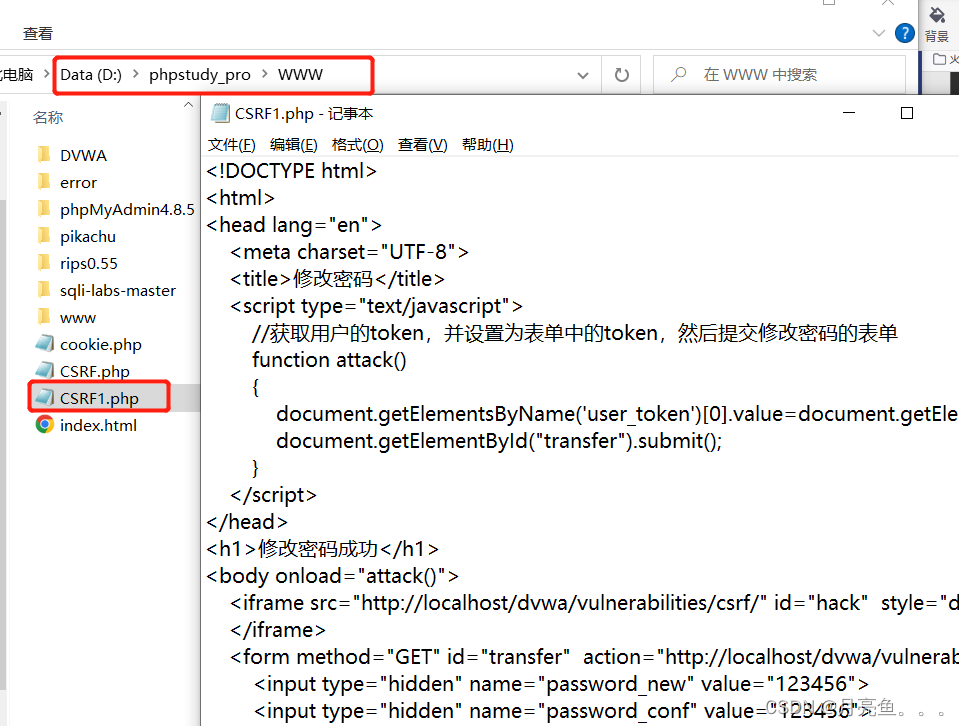Navigate to Data (D:) in breadcrumb
The image size is (959, 726).
coord(91,75)
